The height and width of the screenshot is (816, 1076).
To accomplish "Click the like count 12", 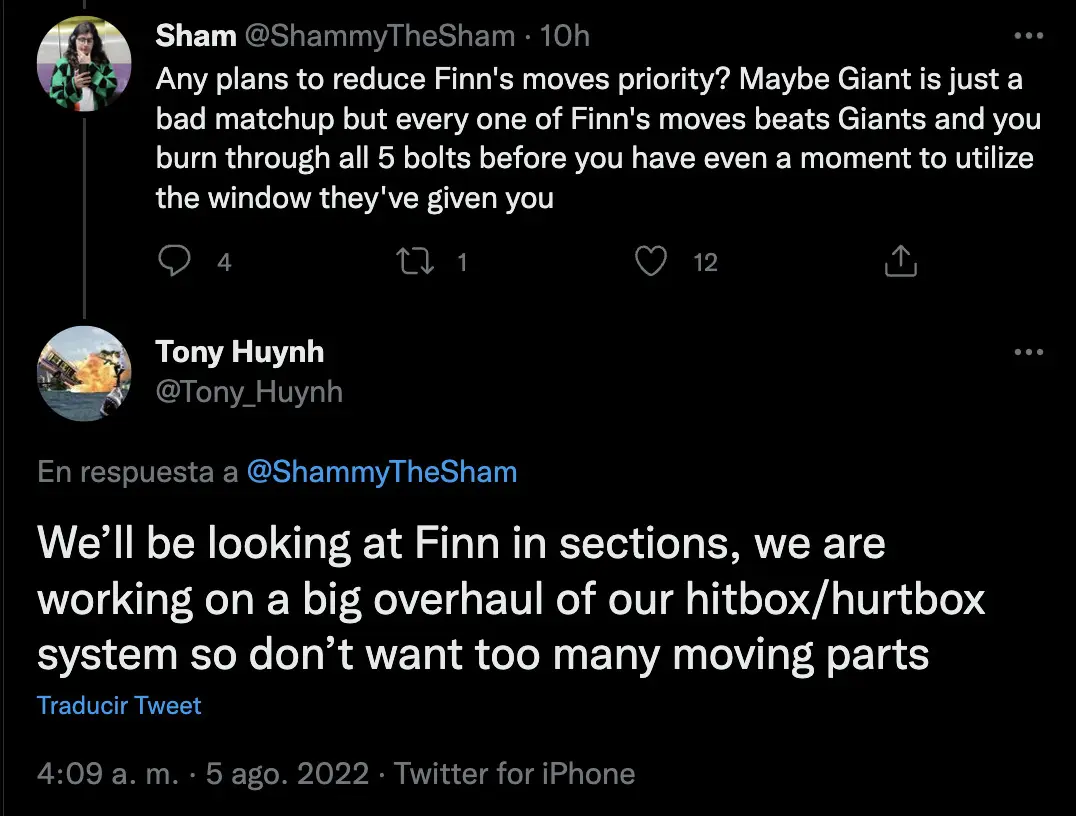I will coord(705,262).
